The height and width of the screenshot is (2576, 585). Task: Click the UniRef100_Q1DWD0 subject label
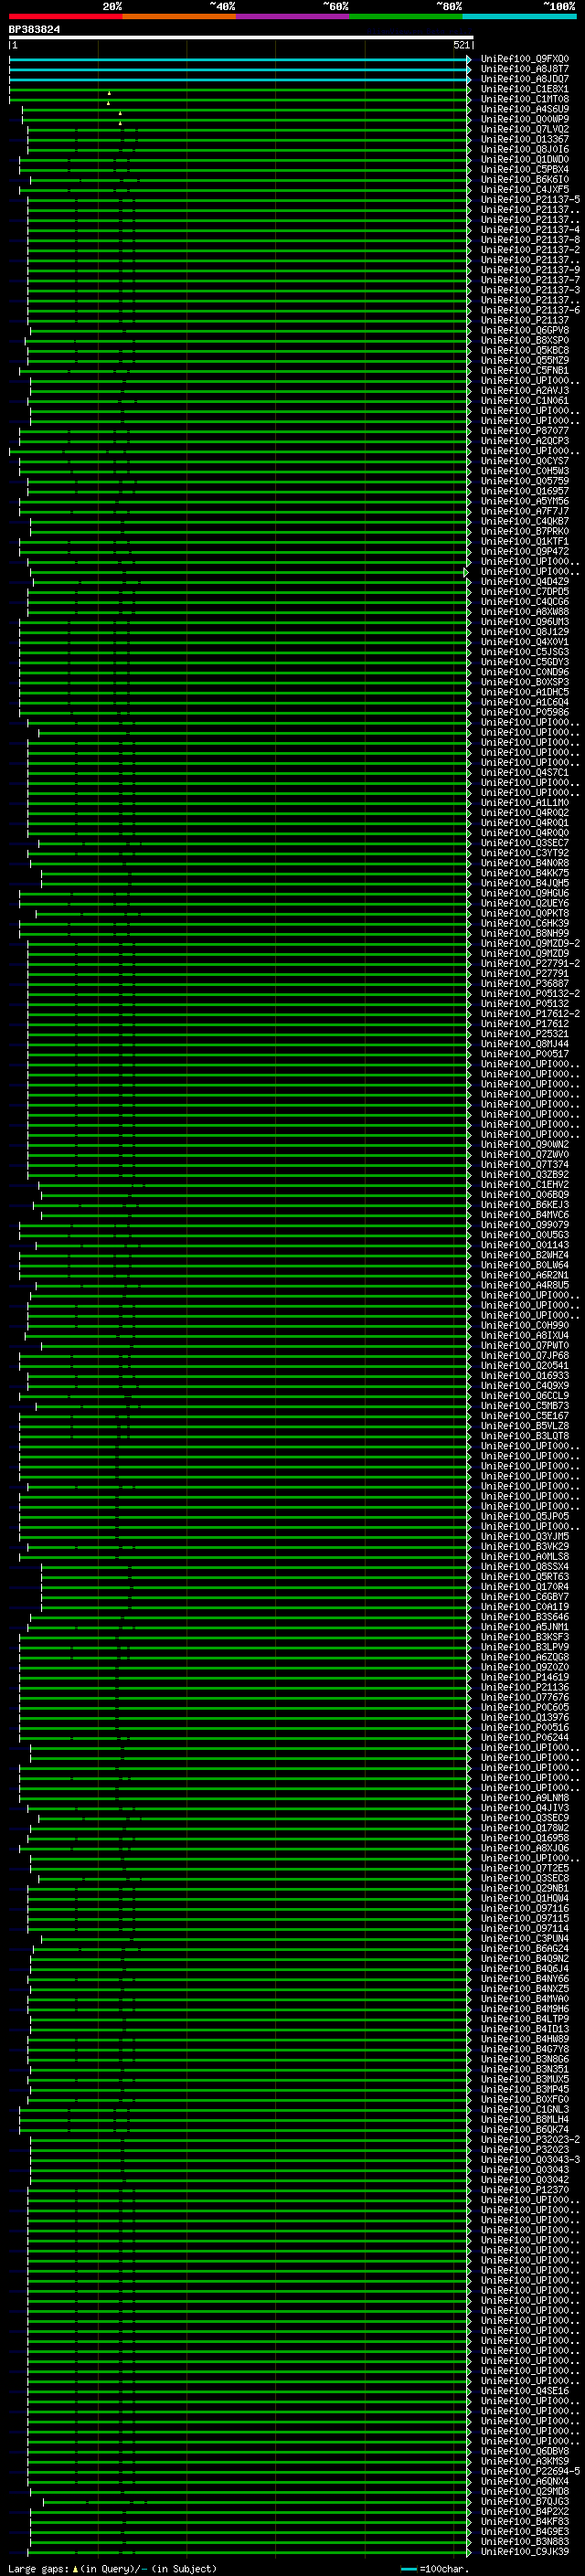[524, 159]
